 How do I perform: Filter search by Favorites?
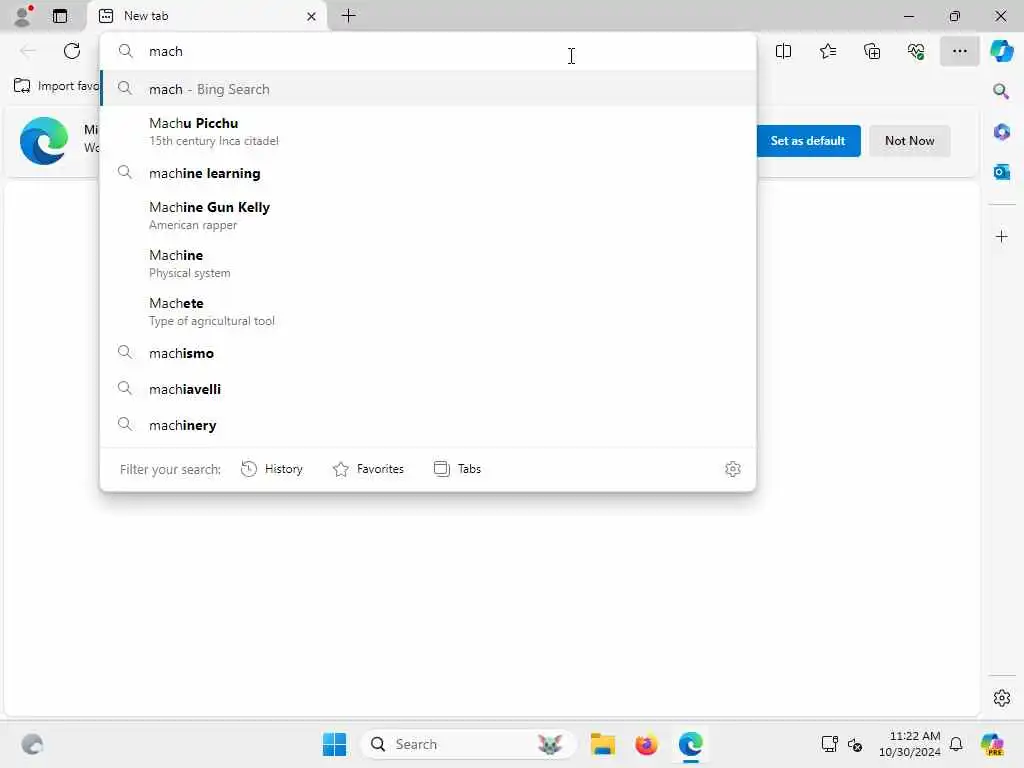click(368, 469)
